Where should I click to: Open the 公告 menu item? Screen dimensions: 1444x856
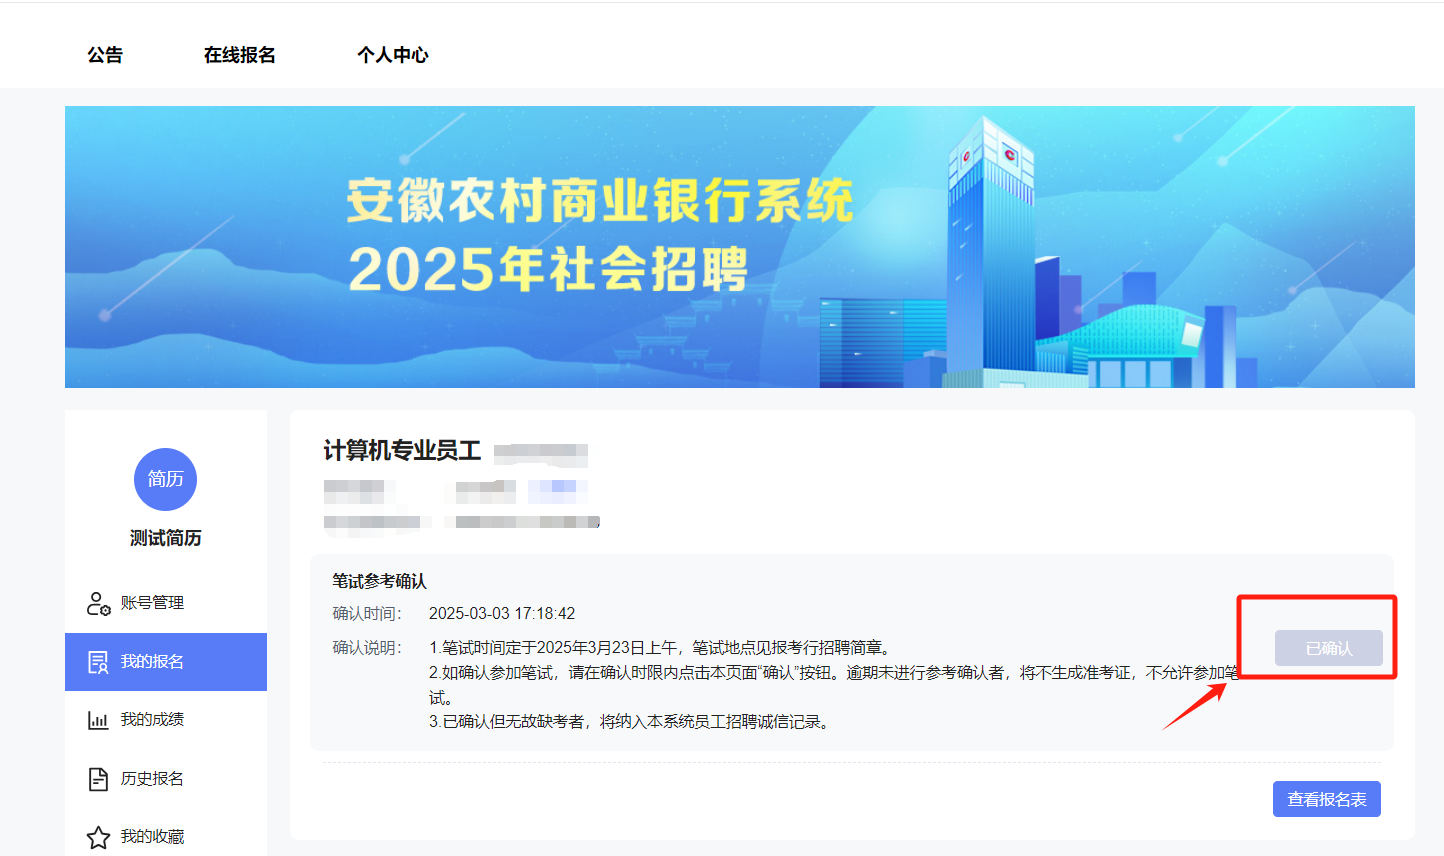pyautogui.click(x=106, y=55)
